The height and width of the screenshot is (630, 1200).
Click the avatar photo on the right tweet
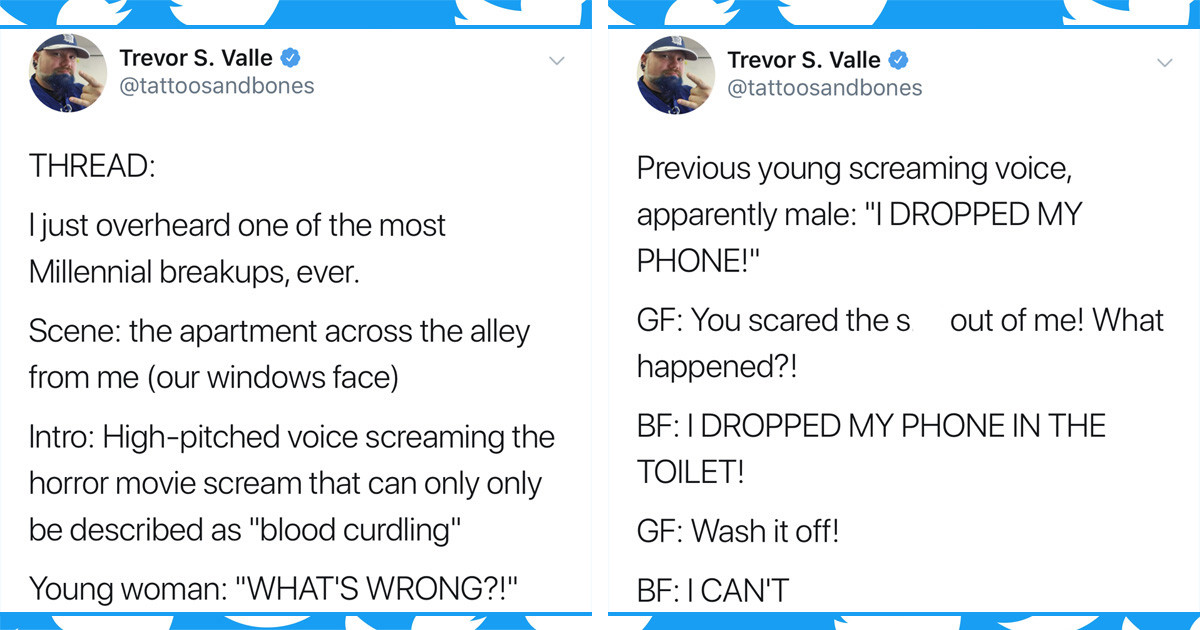point(676,76)
